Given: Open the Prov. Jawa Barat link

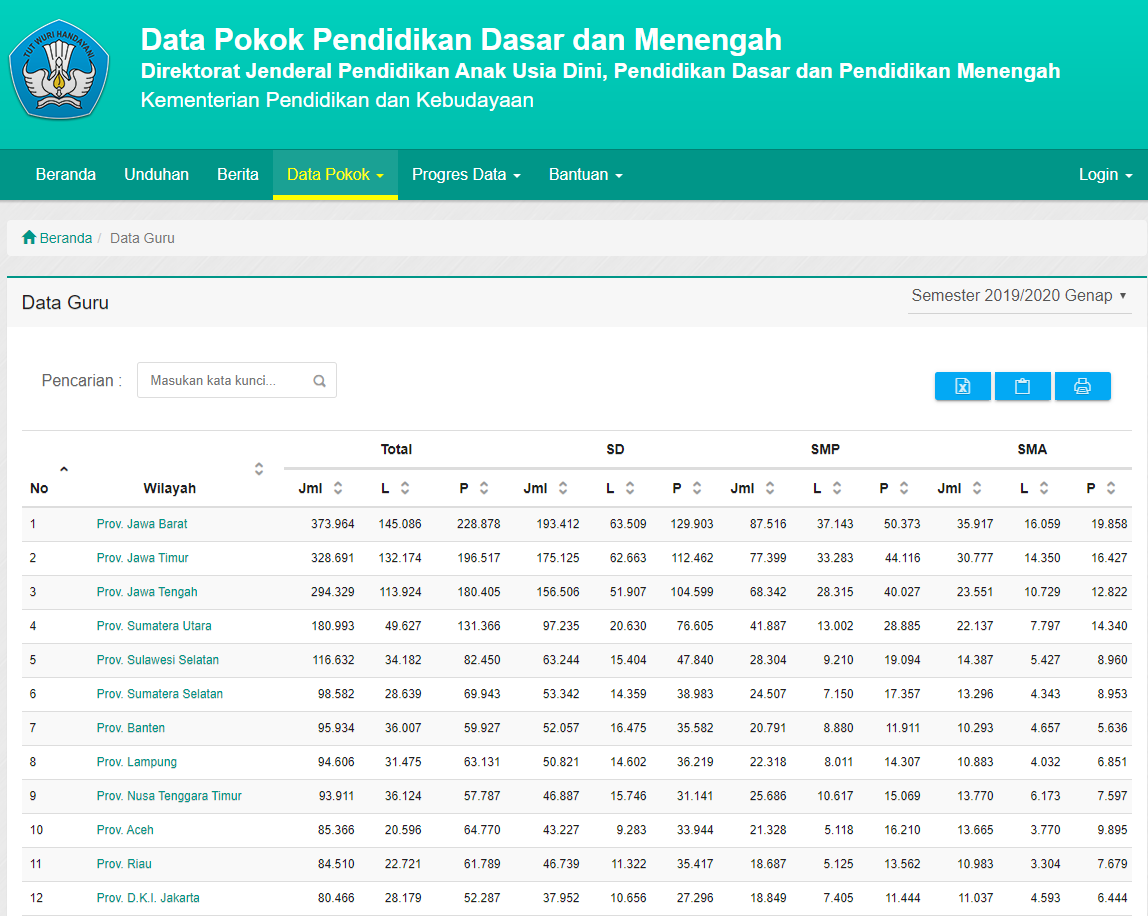Looking at the screenshot, I should click(142, 524).
